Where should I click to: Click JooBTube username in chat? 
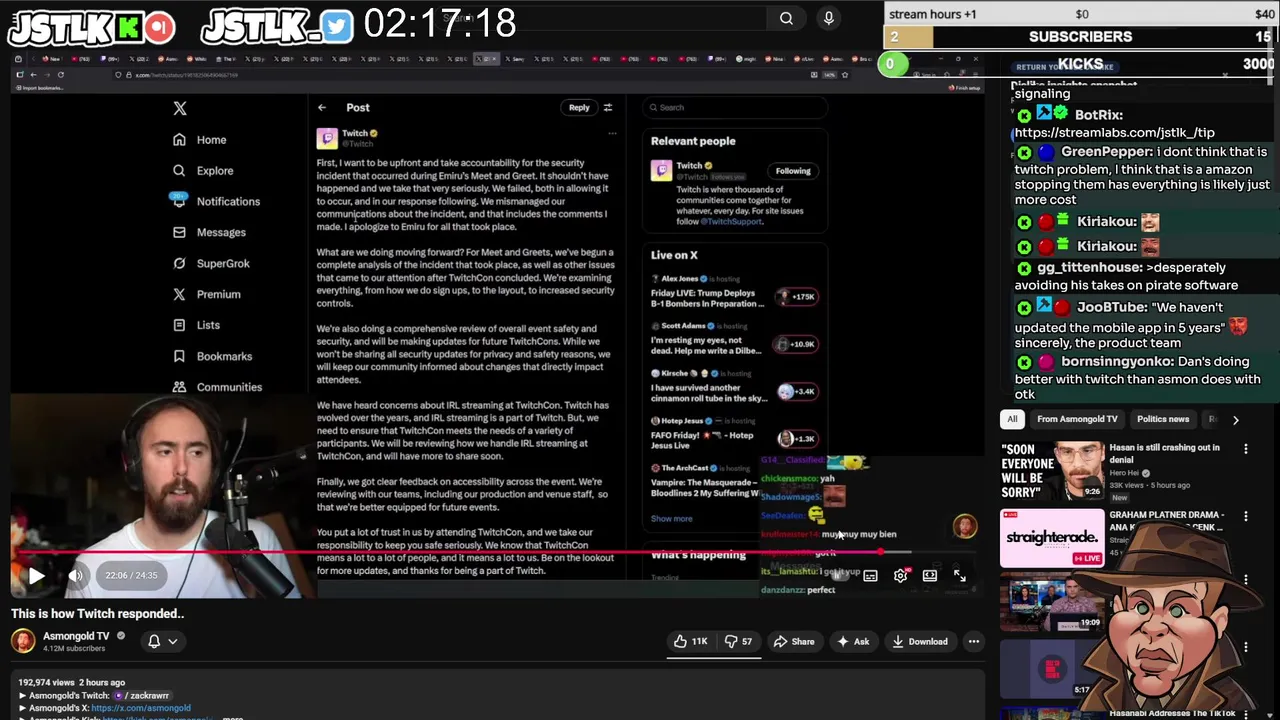(x=1110, y=308)
